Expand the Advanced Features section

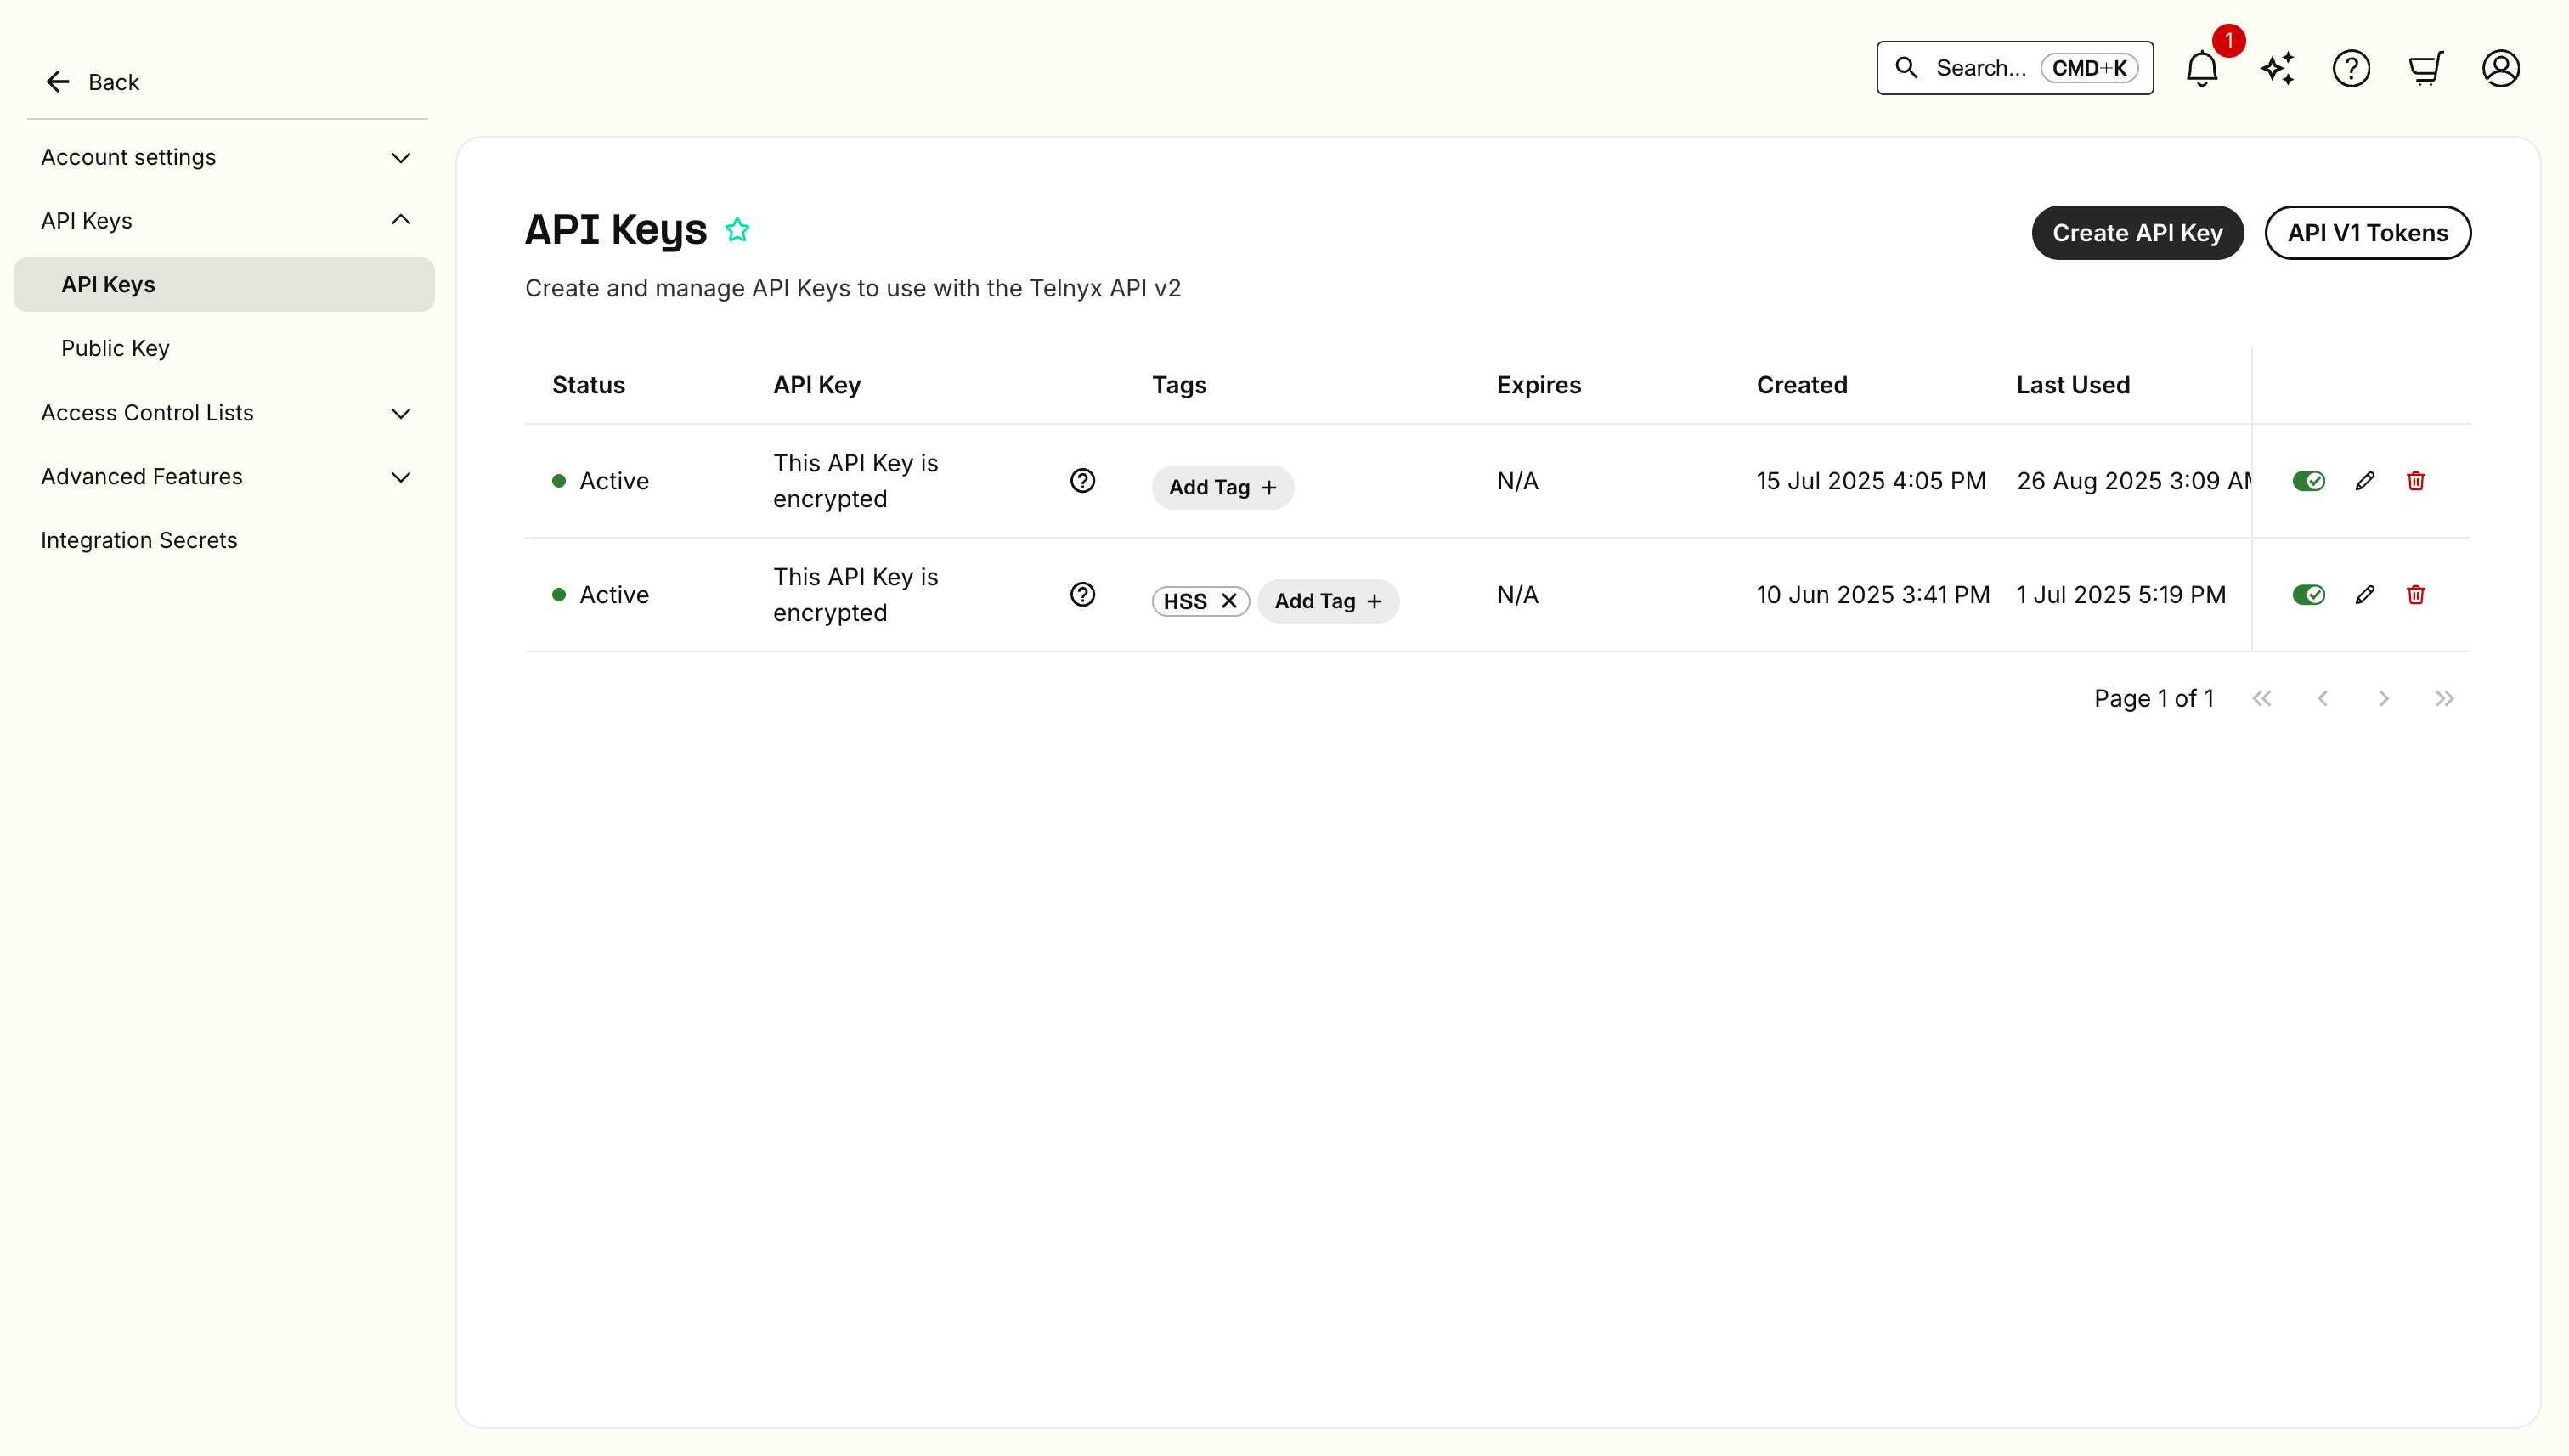click(401, 477)
